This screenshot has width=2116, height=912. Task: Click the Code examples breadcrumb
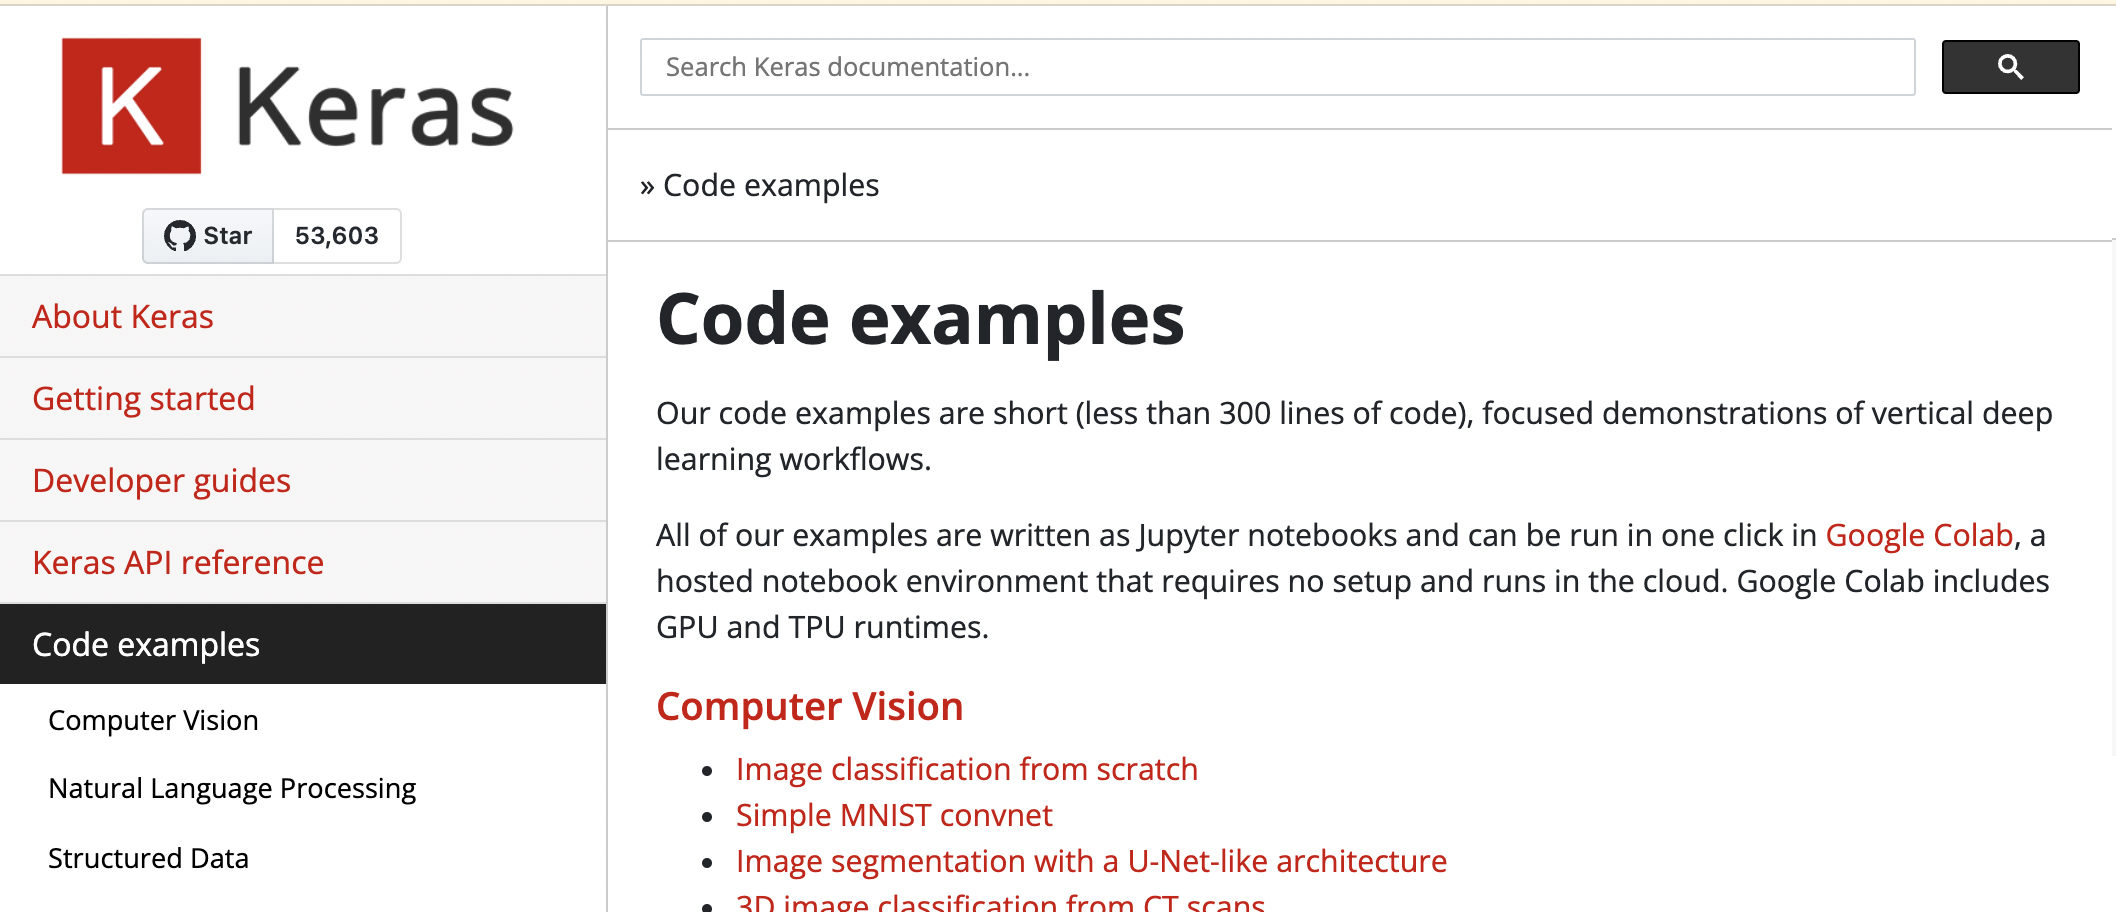pos(770,186)
